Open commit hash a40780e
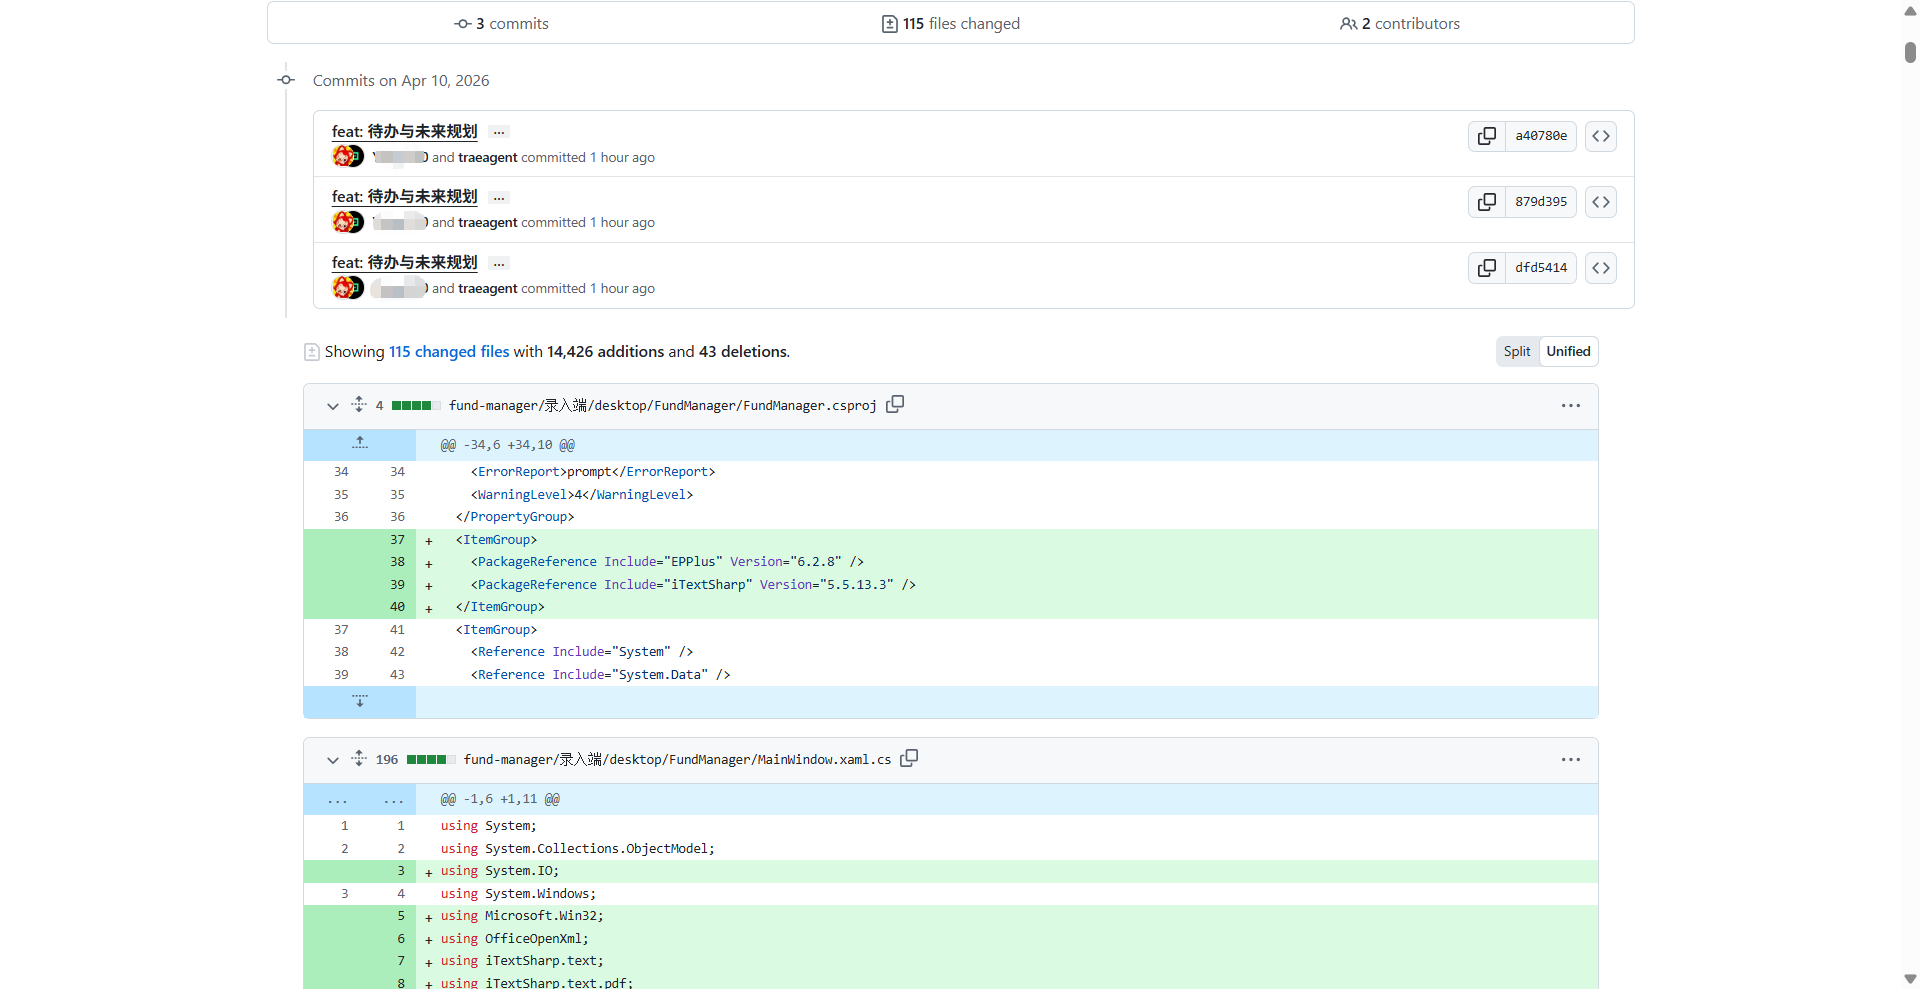The width and height of the screenshot is (1920, 989). point(1541,136)
